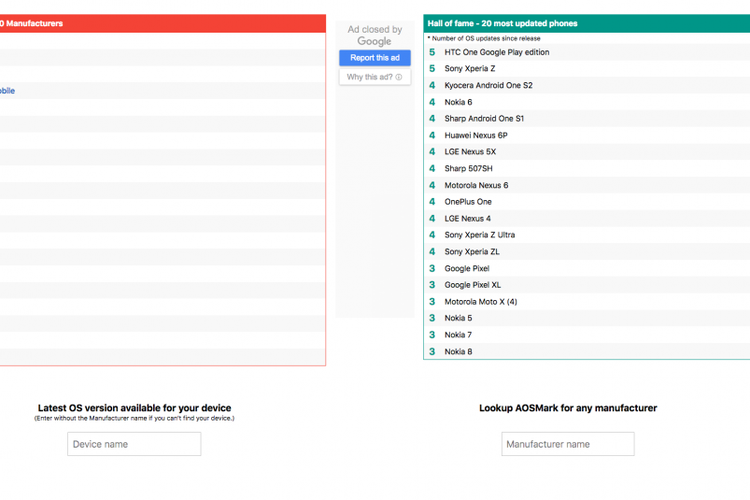Image resolution: width=750 pixels, height=500 pixels.
Task: Click the OnePlus One list entry
Action: click(x=468, y=202)
